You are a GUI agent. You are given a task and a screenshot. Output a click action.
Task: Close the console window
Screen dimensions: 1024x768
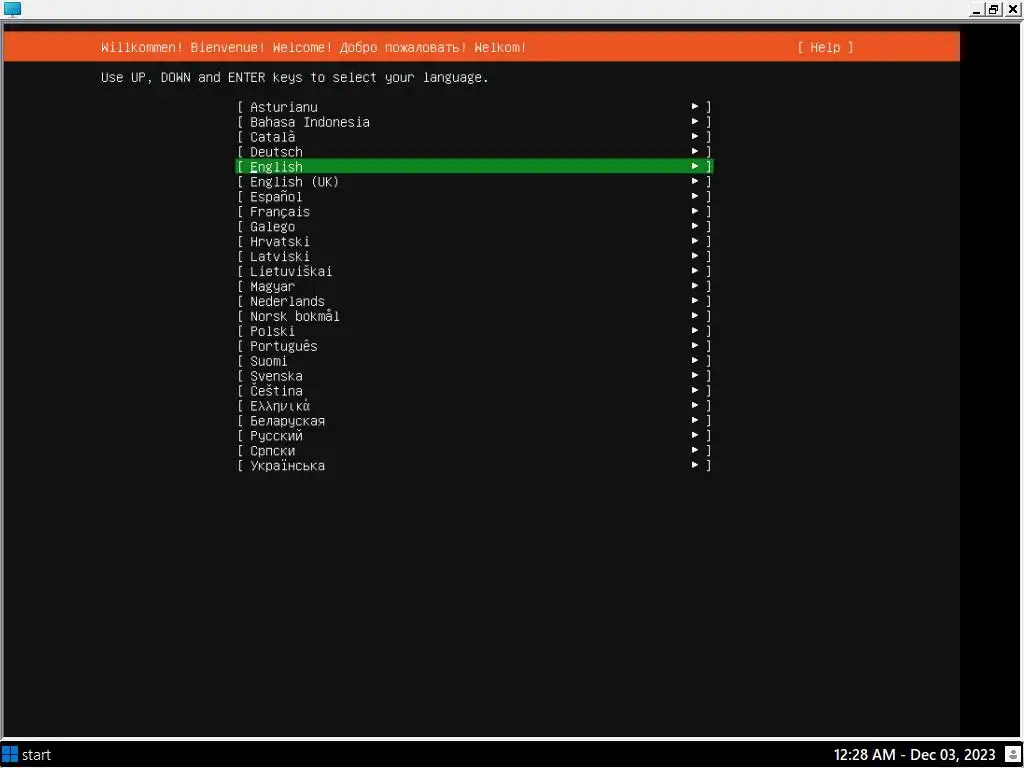[1012, 9]
